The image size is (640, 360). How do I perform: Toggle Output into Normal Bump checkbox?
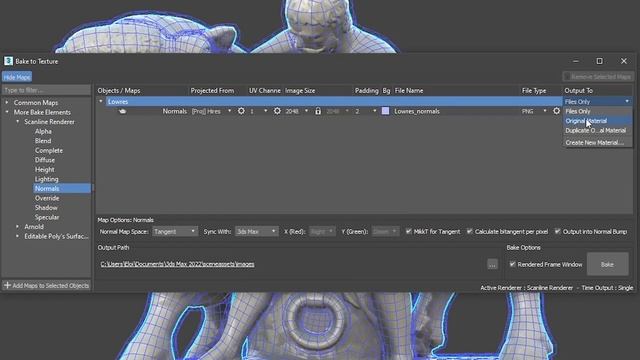coord(558,231)
